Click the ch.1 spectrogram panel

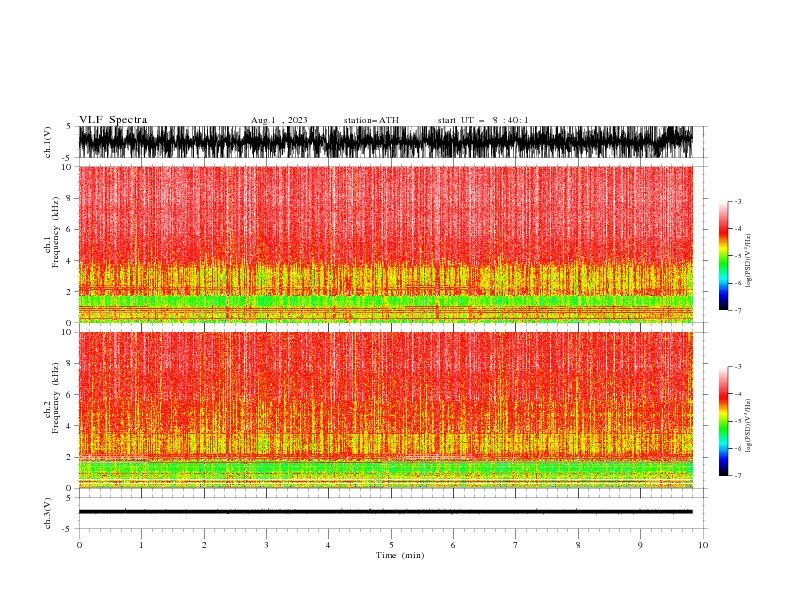click(385, 244)
